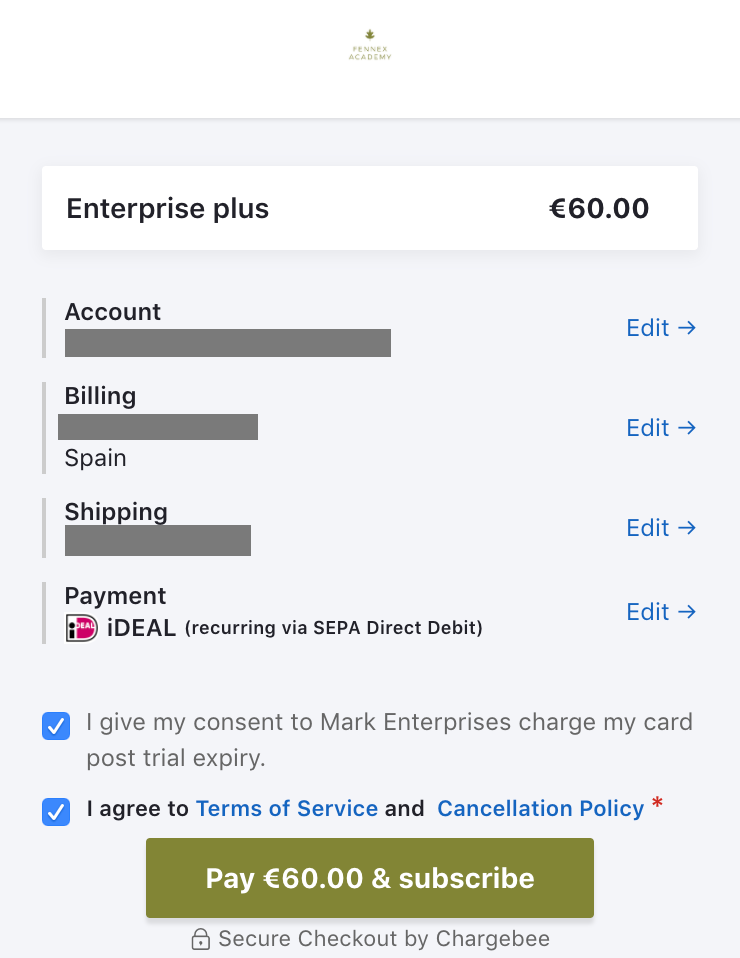Image resolution: width=740 pixels, height=958 pixels.
Task: Edit the Account details
Action: click(x=660, y=328)
